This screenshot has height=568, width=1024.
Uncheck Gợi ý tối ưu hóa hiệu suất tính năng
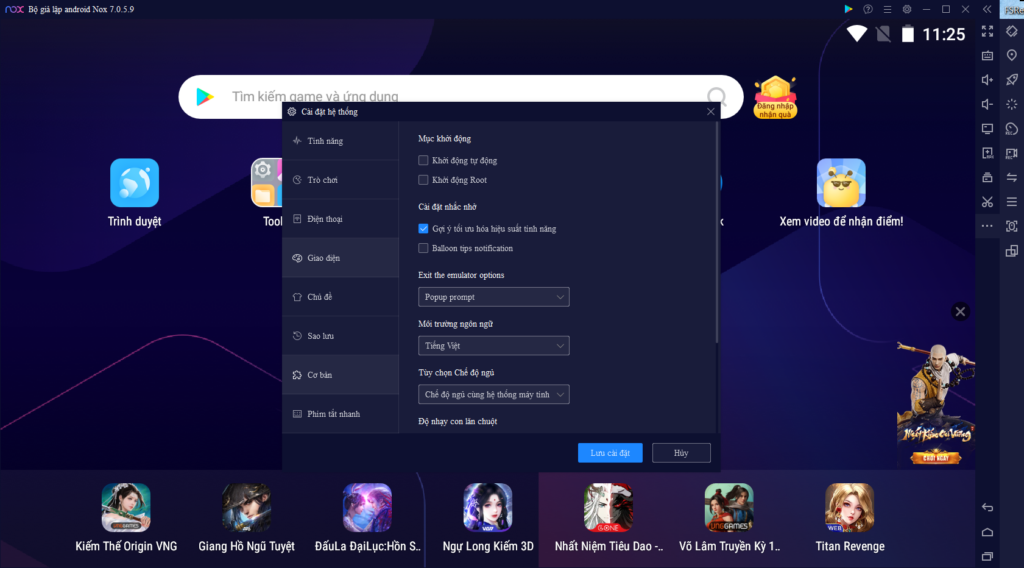tap(423, 229)
